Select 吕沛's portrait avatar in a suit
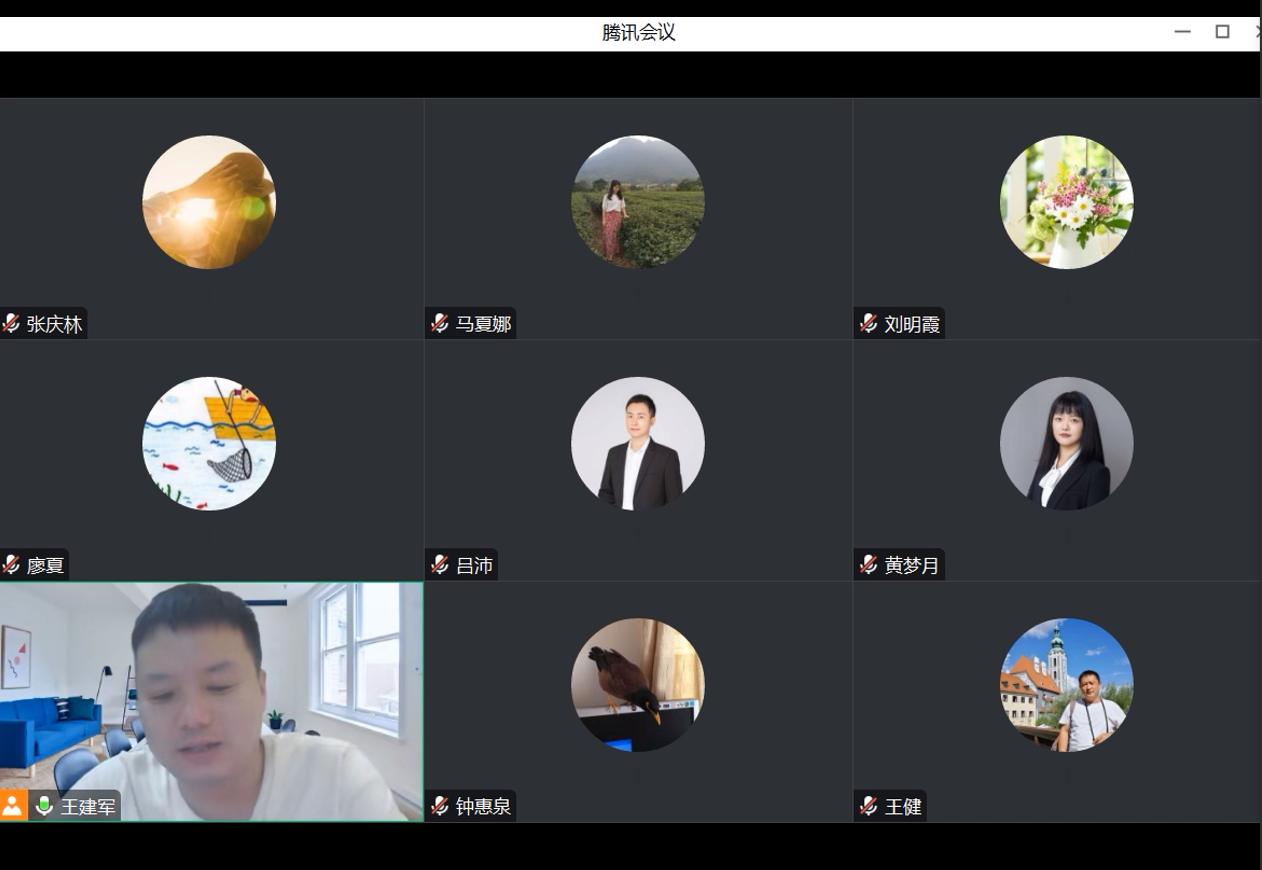This screenshot has width=1262, height=870. tap(638, 443)
